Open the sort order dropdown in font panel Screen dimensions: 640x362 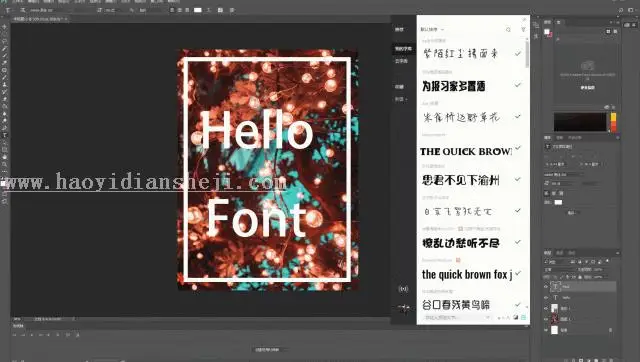click(x=432, y=29)
